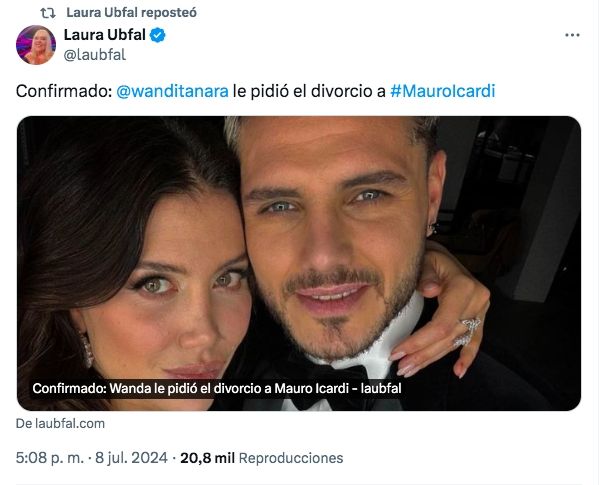The width and height of the screenshot is (599, 485).
Task: Click the card caption about Wanda's divorce
Action: 217,388
